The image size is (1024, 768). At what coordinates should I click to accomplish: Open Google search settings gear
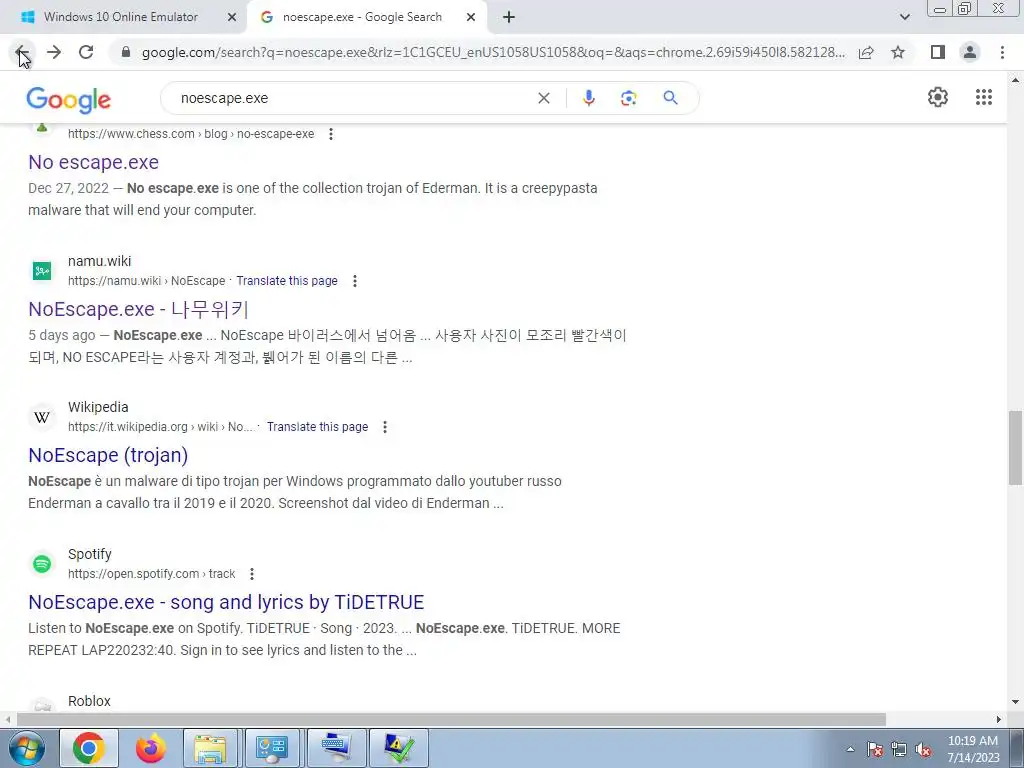click(x=938, y=97)
